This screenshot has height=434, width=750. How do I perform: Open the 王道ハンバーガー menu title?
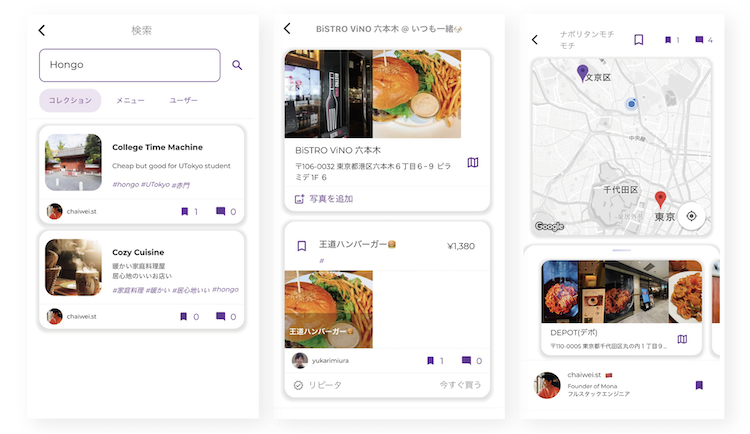(357, 245)
